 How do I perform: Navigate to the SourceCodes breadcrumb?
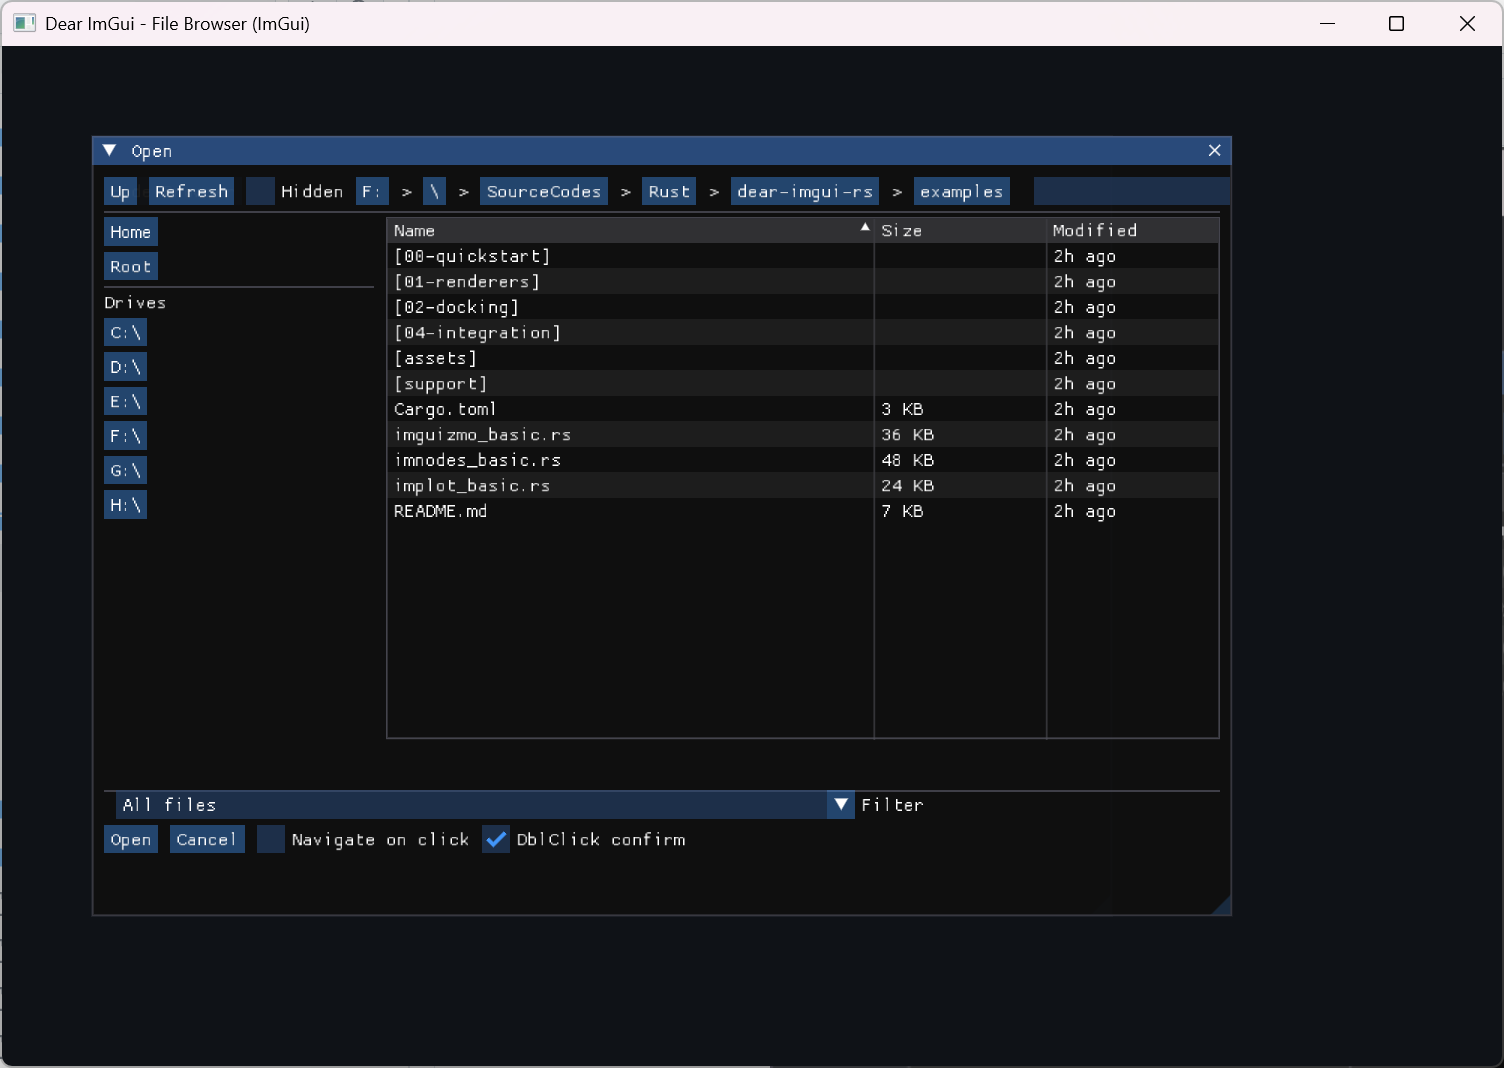pyautogui.click(x=544, y=192)
